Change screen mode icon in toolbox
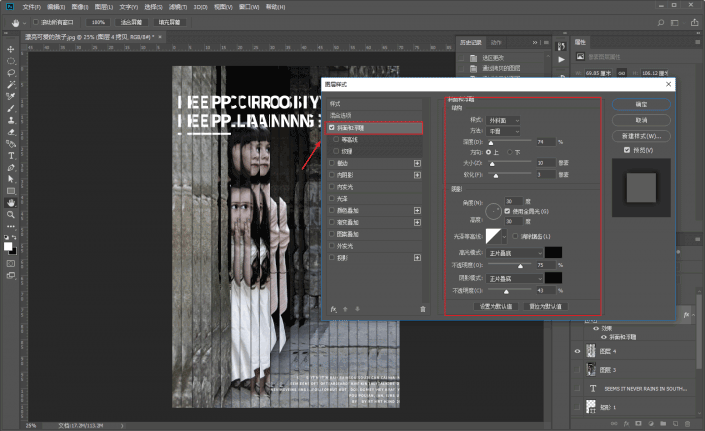 tap(11, 275)
